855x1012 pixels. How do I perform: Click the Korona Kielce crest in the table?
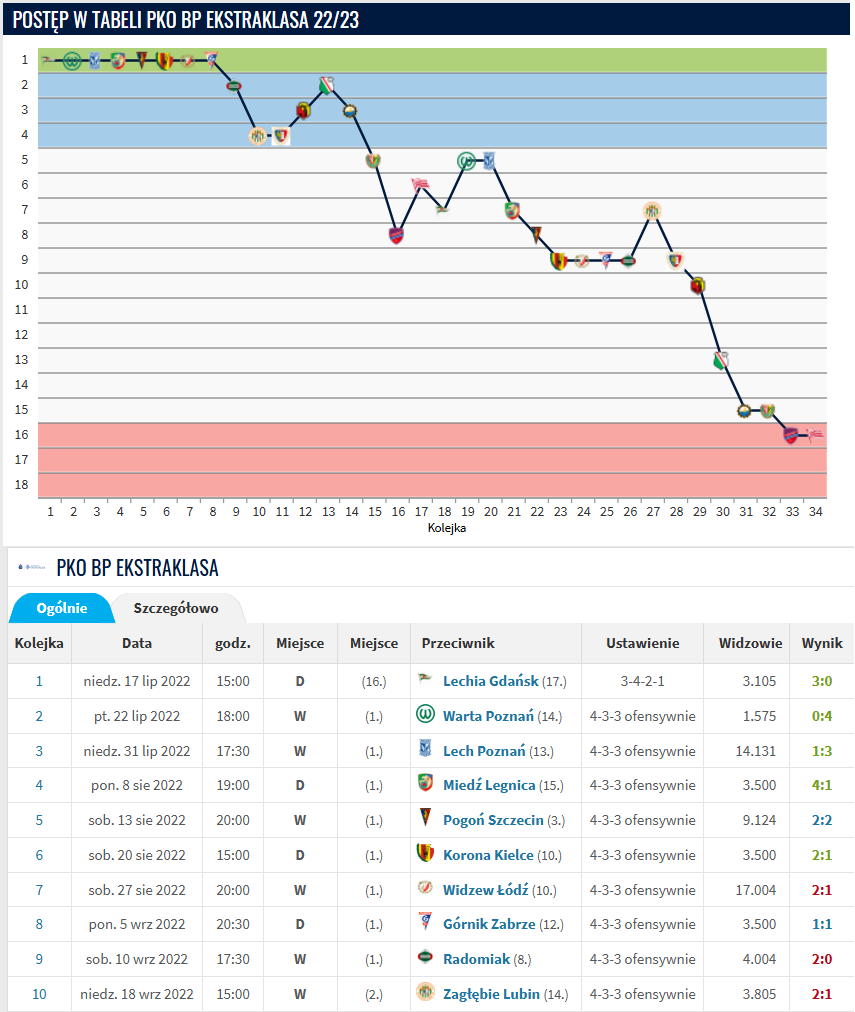click(x=425, y=854)
